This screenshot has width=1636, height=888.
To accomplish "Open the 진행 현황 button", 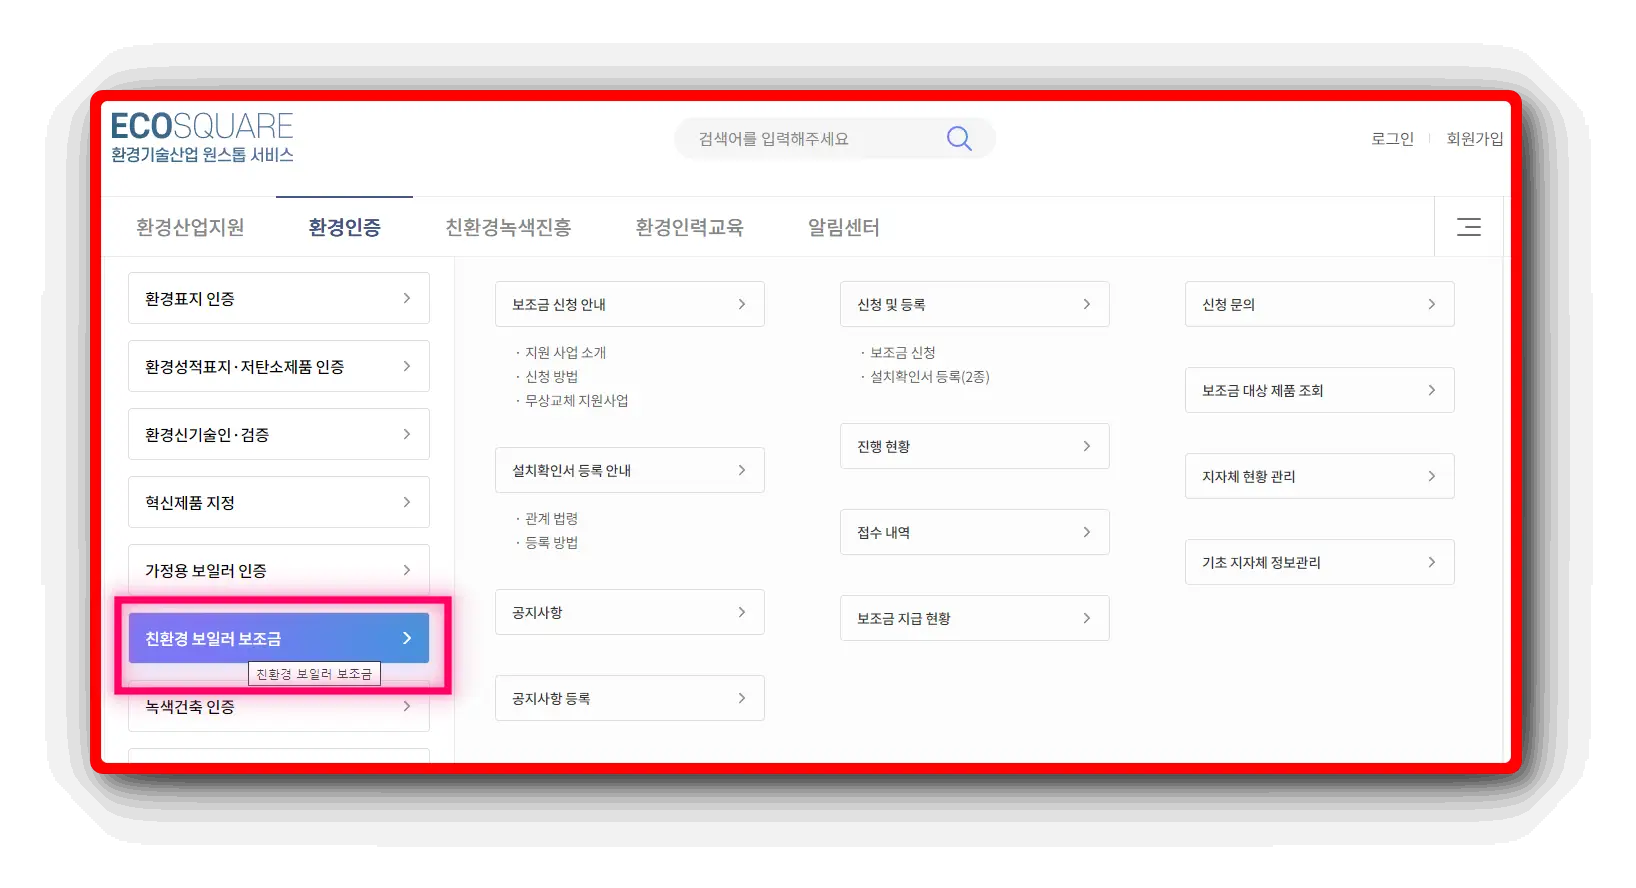I will (975, 446).
